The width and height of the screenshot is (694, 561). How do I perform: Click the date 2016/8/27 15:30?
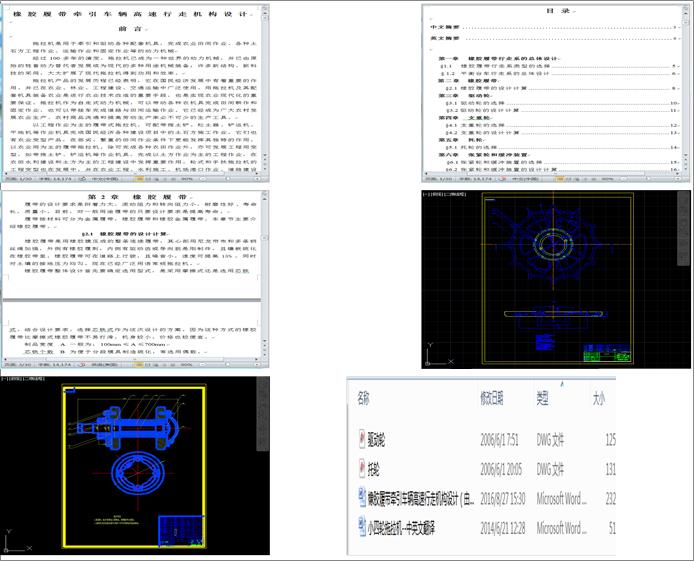pos(502,499)
